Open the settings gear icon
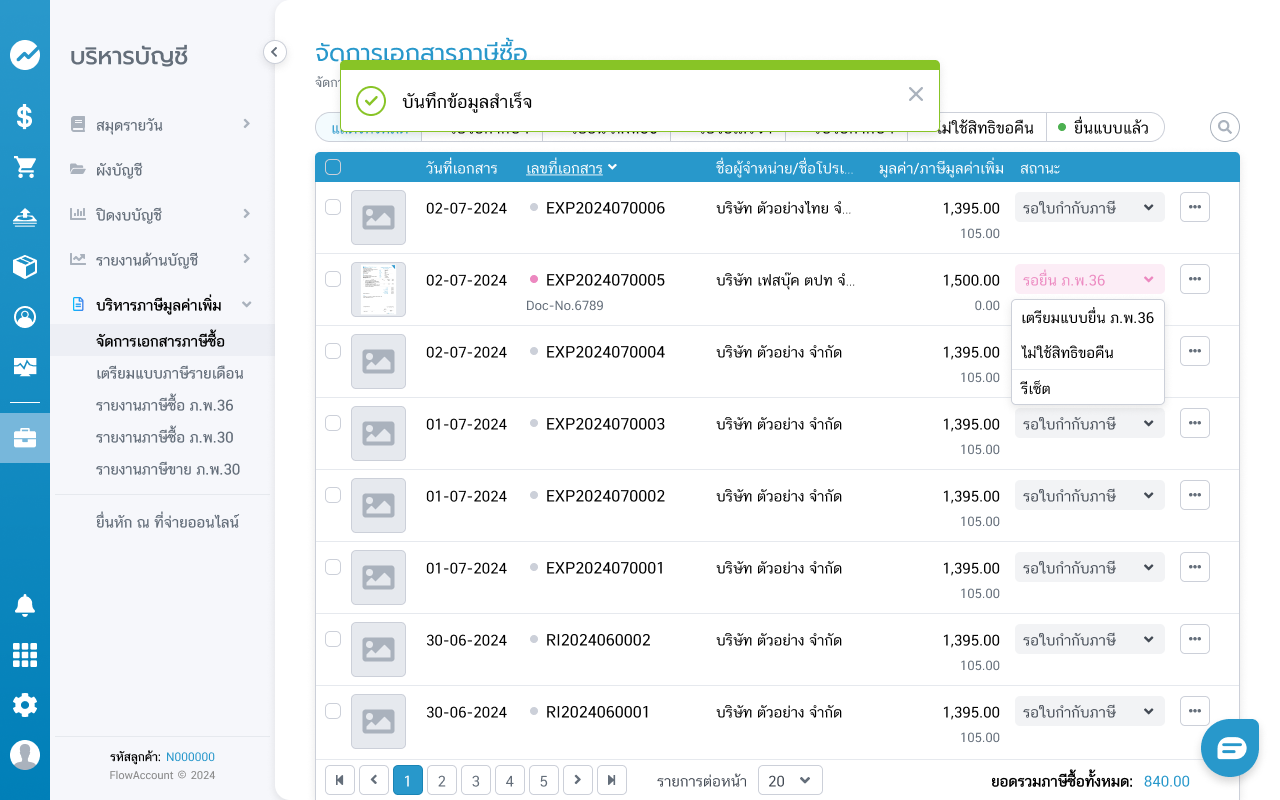Image resolution: width=1280 pixels, height=800 pixels. (x=25, y=705)
